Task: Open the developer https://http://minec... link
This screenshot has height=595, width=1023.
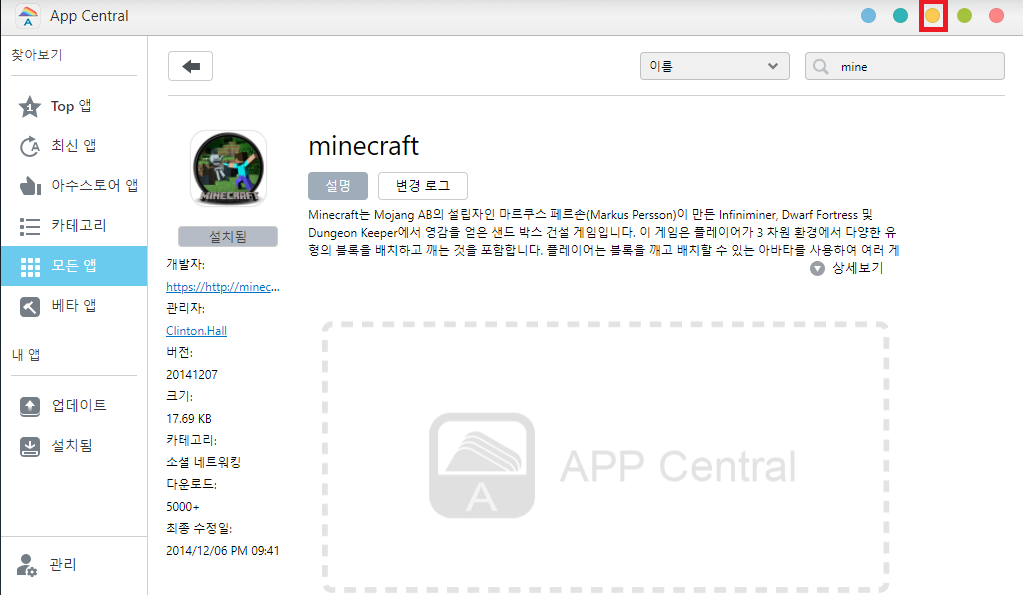Action: click(222, 287)
